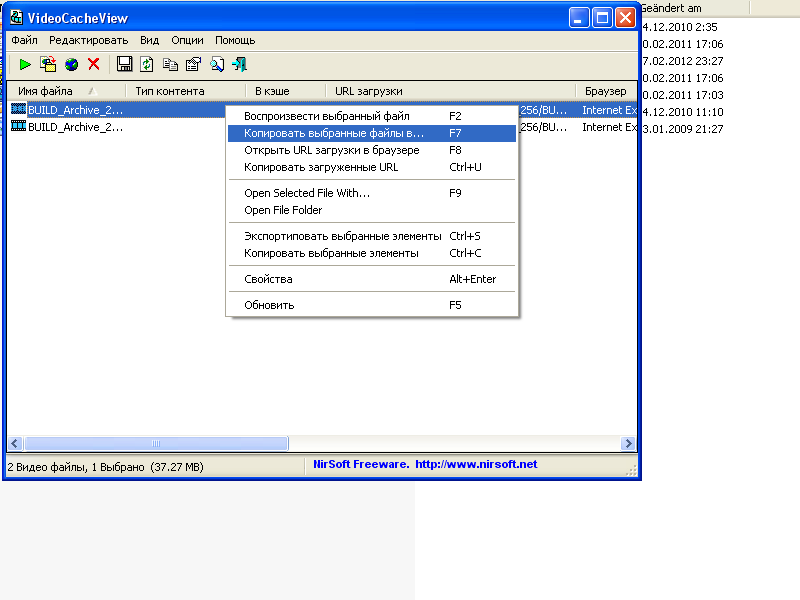This screenshot has height=600, width=800.
Task: Sort by the Браузер column header
Action: click(606, 91)
